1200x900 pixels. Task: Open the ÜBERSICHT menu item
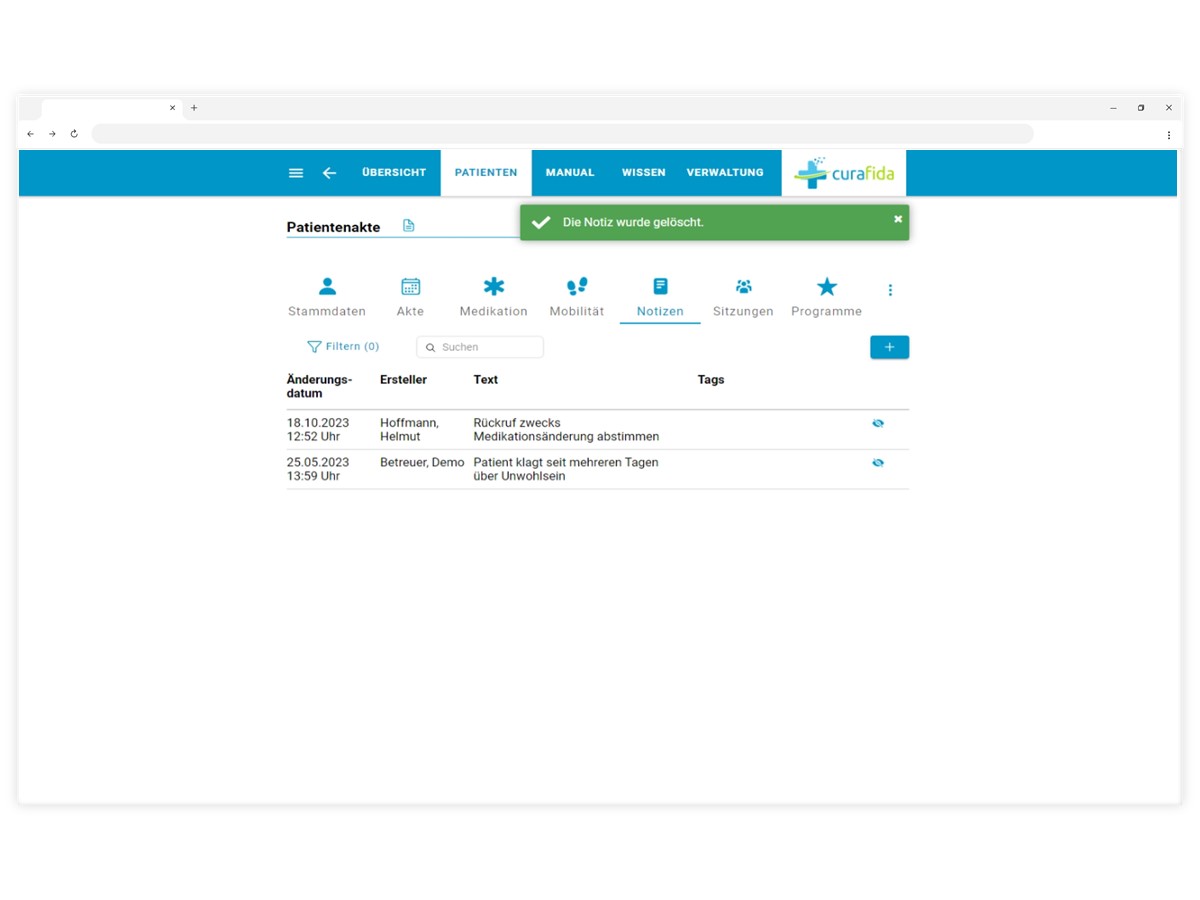pos(394,173)
